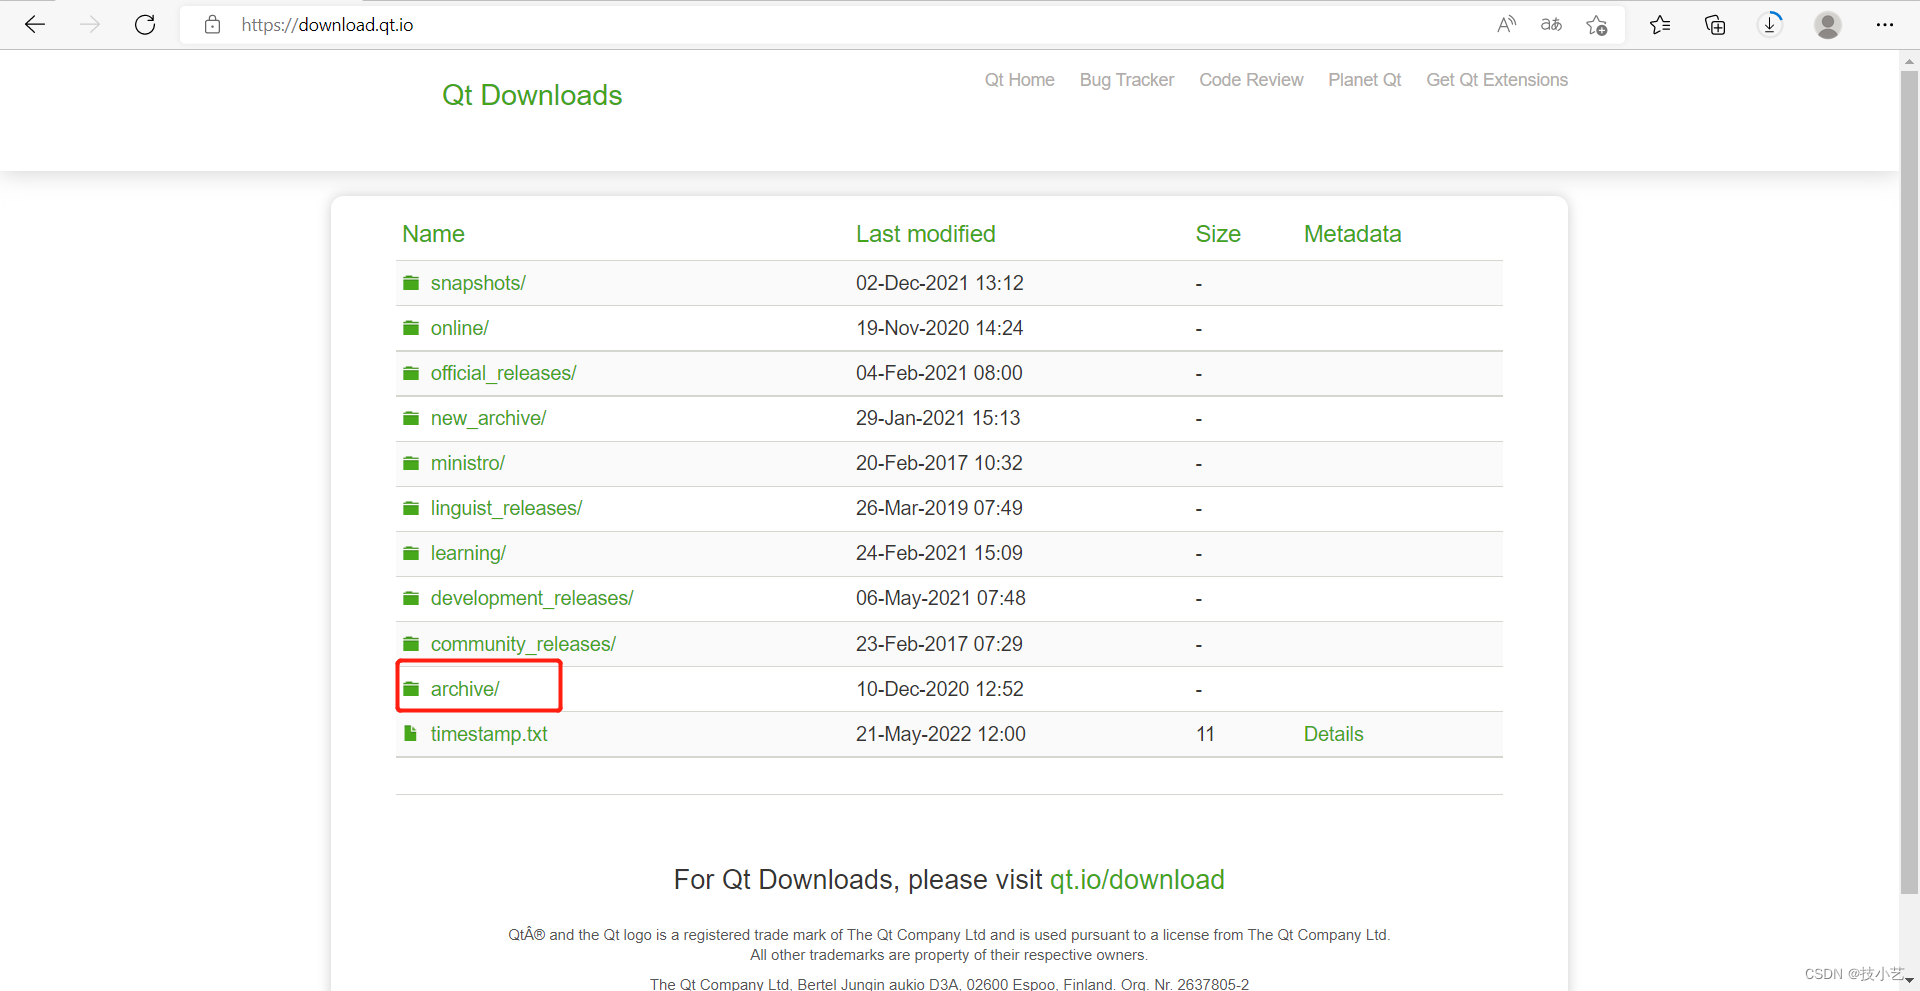Open the Collections icon
Screen dimensions: 1920x991
1715,25
